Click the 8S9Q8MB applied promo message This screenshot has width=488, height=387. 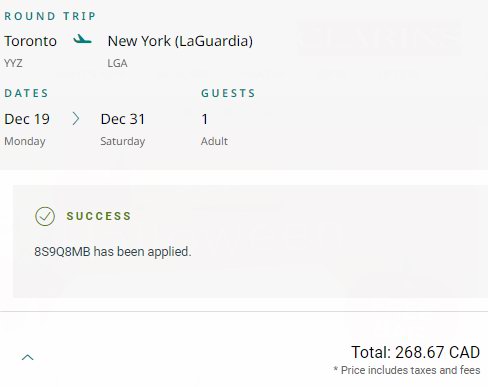113,251
